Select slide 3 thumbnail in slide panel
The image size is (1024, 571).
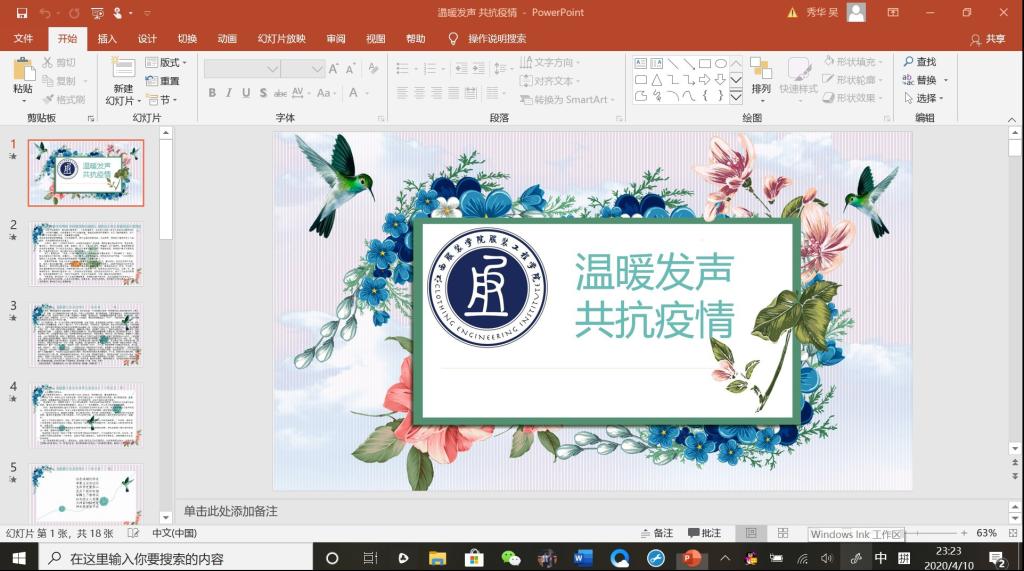[x=86, y=334]
